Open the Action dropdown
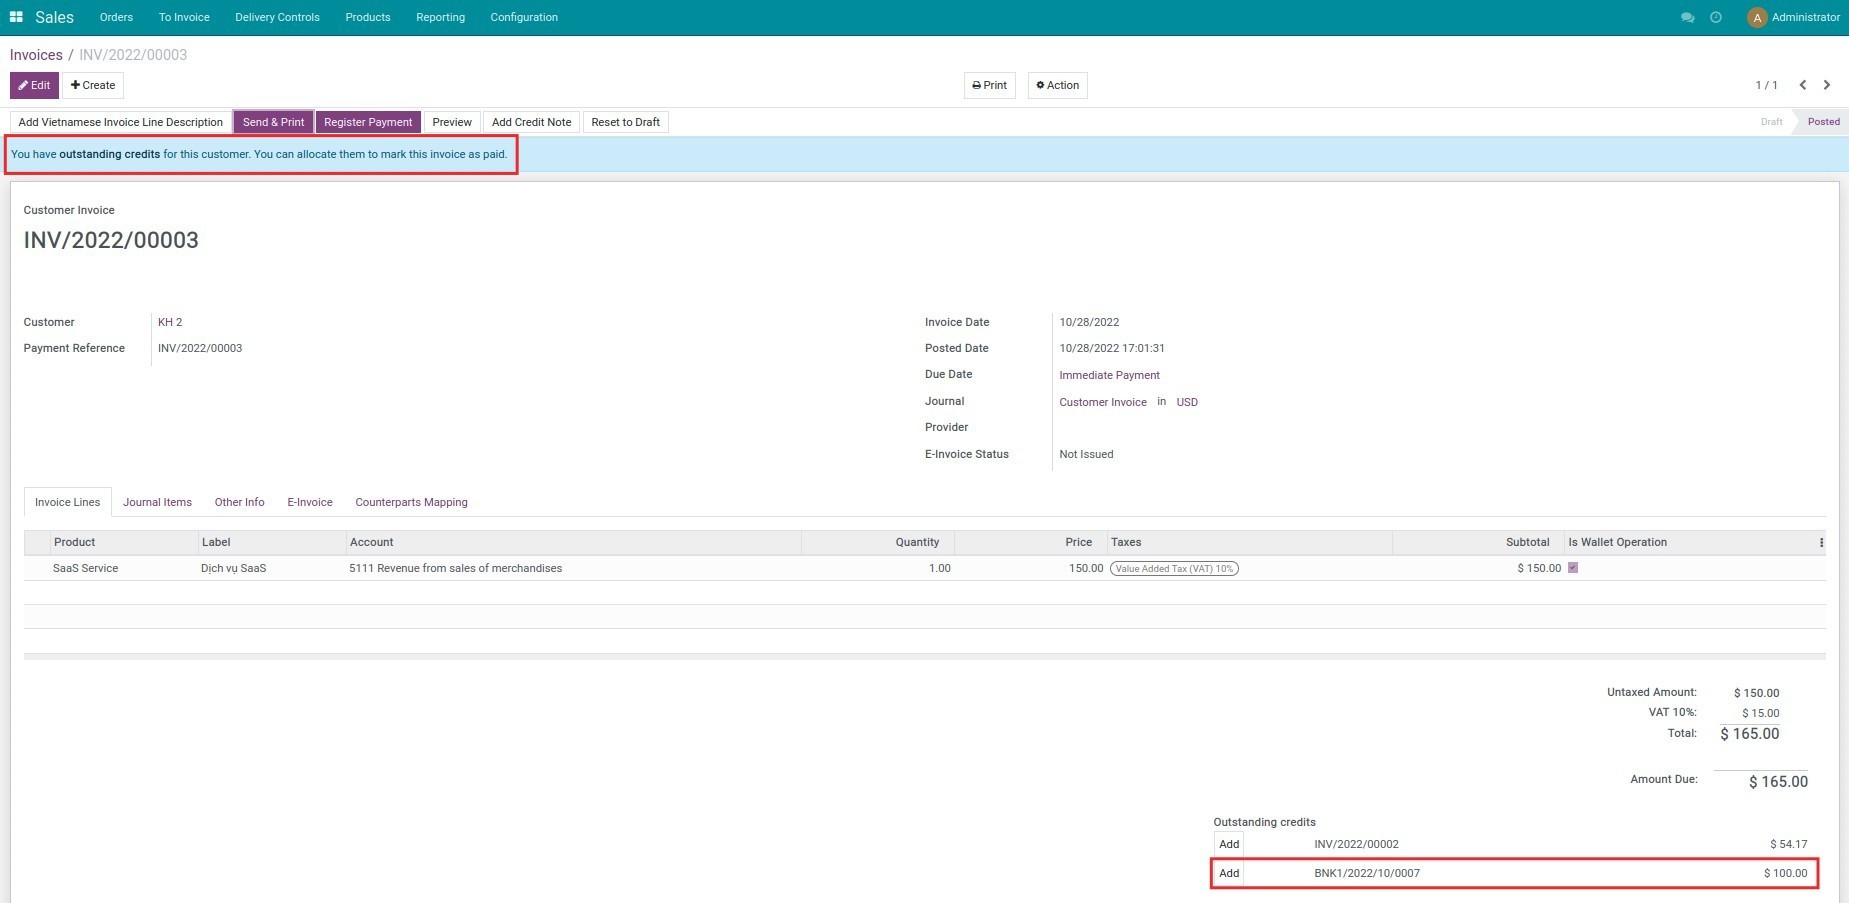Screen dimensions: 1849x903 pyautogui.click(x=1057, y=85)
